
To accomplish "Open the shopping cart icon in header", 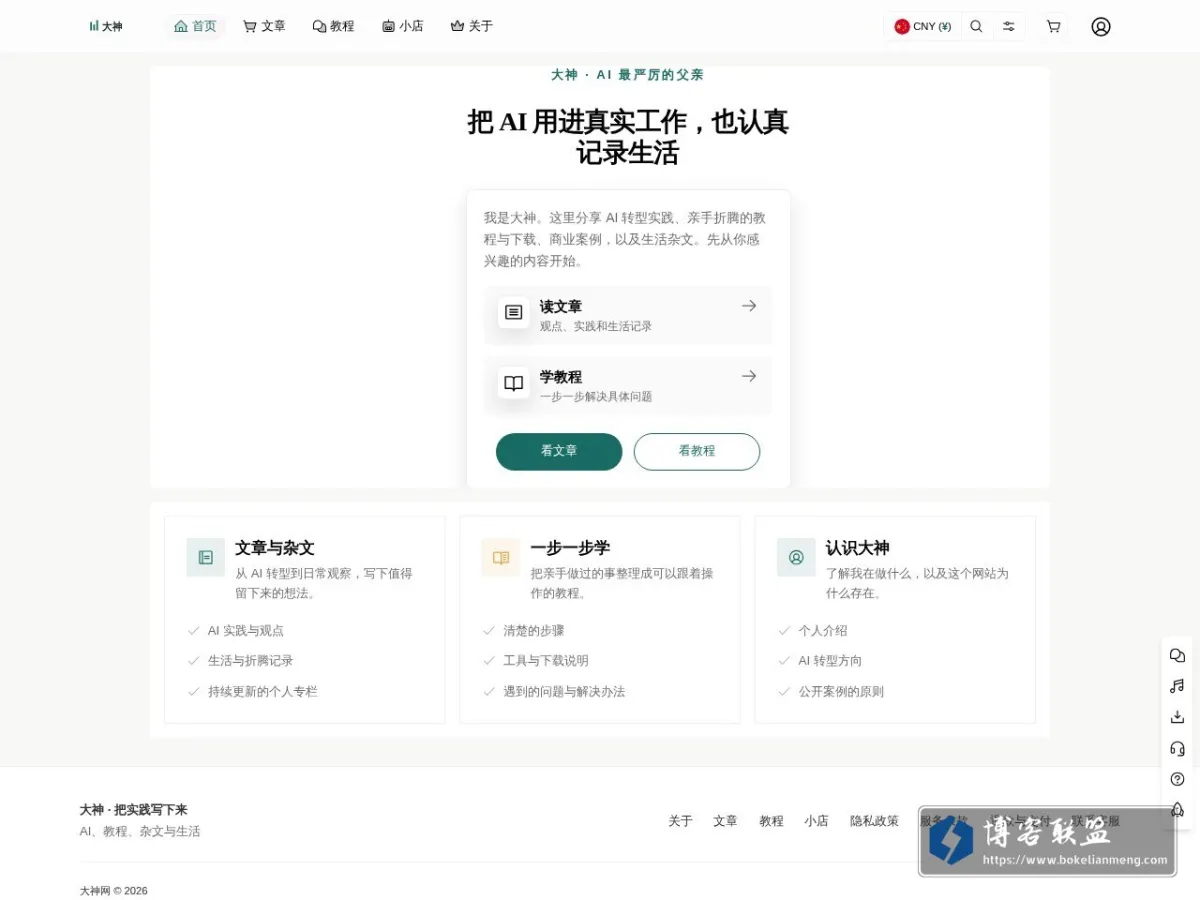I will [1053, 26].
